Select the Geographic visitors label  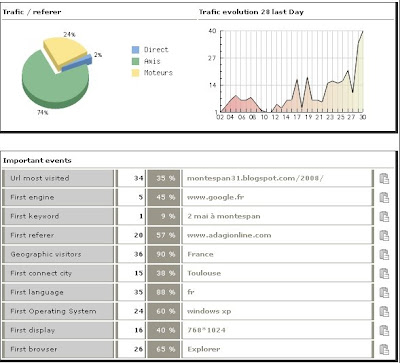pos(46,254)
